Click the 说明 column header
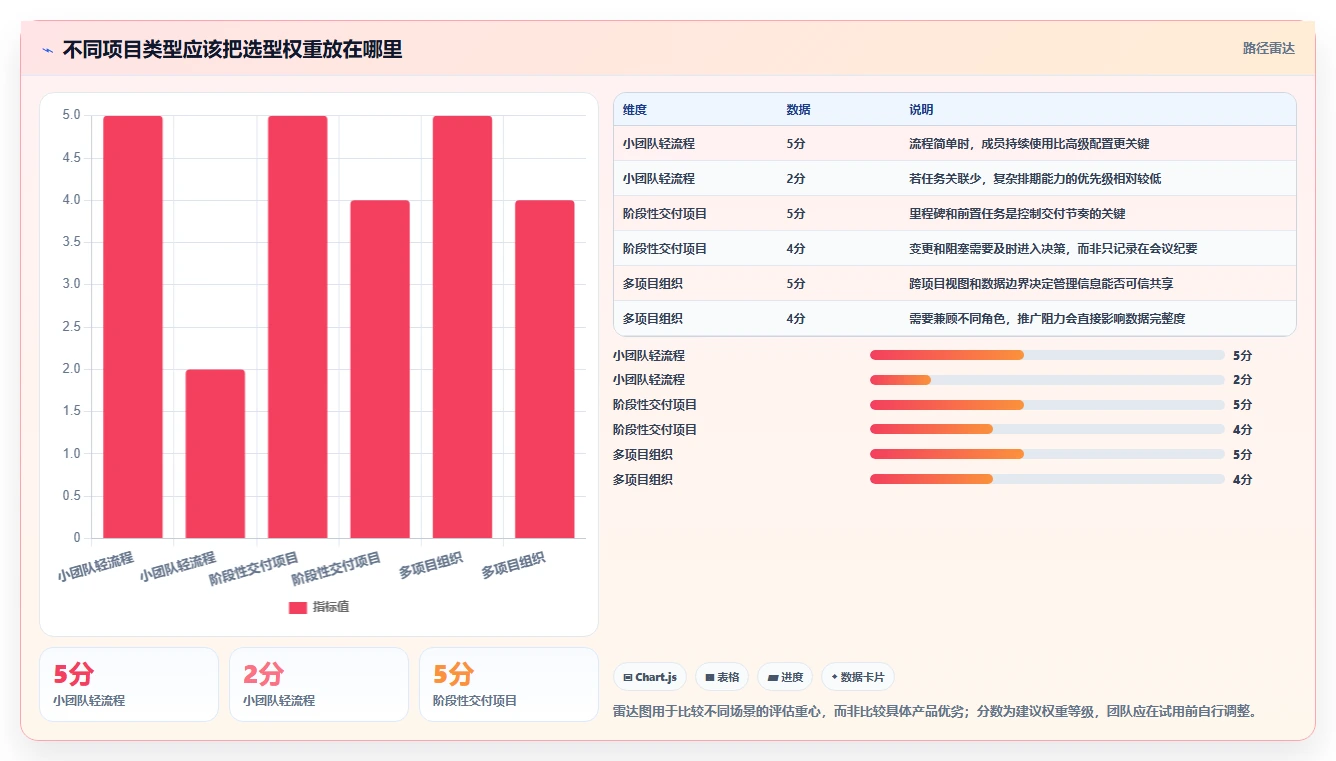Screen dimensions: 1336x761 (x=921, y=110)
